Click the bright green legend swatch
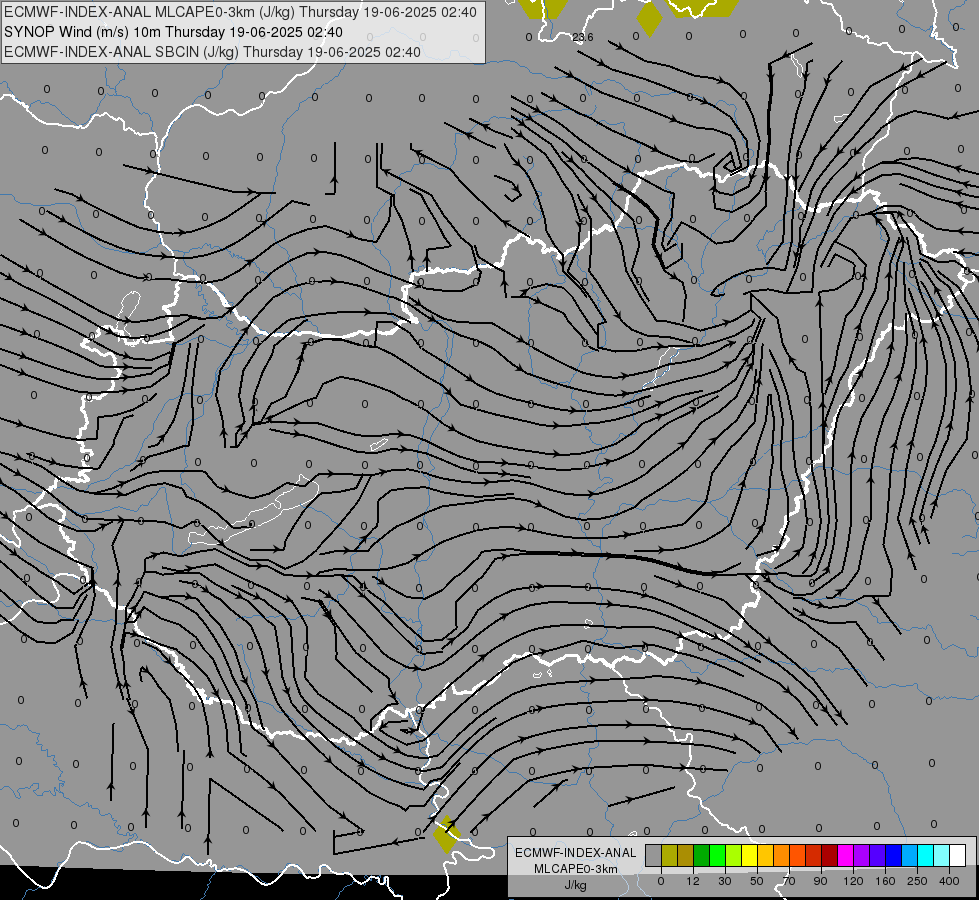This screenshot has height=900, width=979. point(718,856)
